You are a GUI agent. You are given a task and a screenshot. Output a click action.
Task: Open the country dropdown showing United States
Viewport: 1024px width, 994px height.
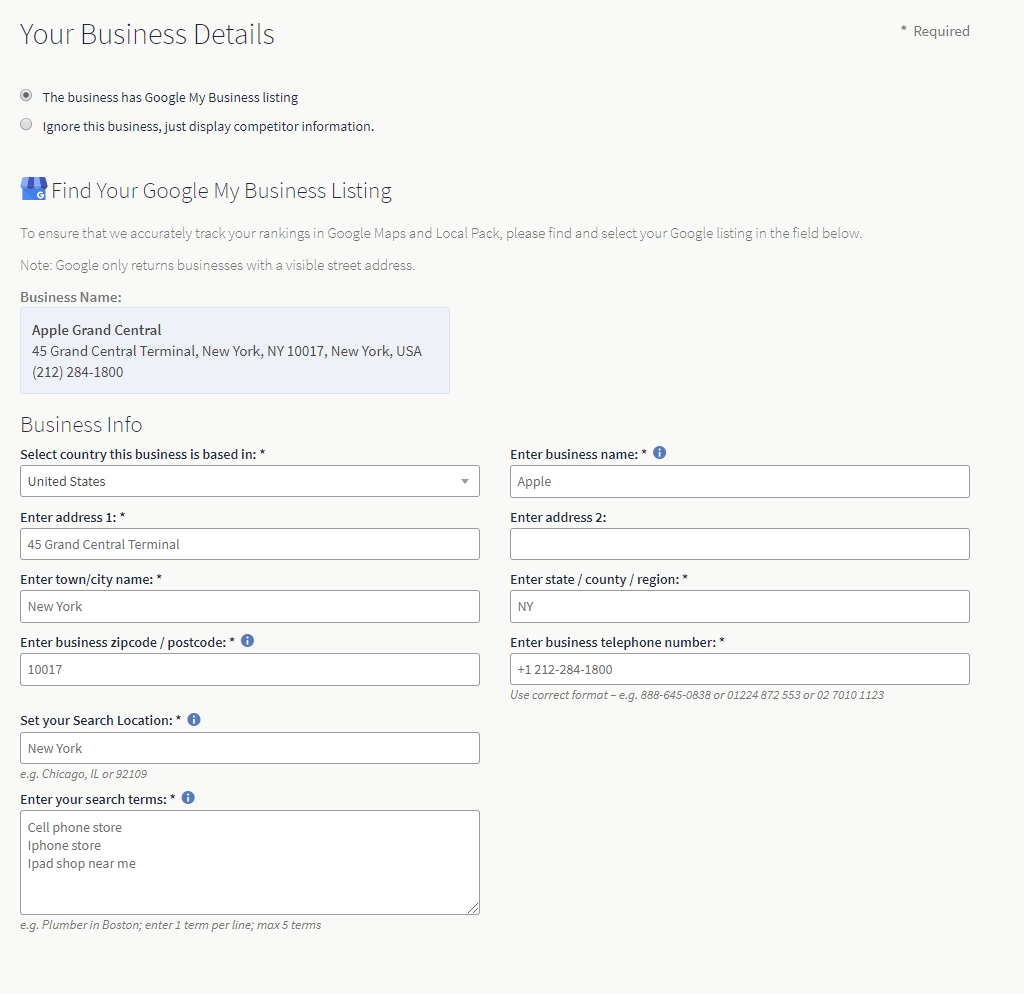(250, 481)
